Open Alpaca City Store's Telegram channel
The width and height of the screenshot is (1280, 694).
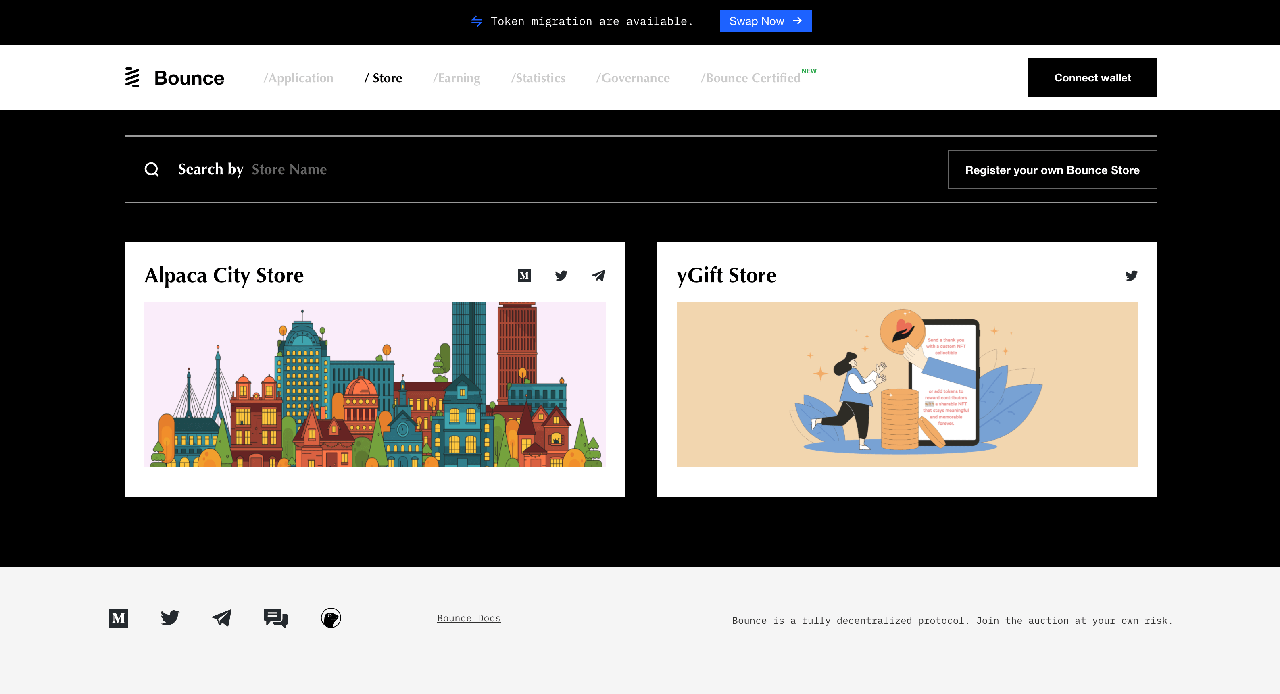598,276
